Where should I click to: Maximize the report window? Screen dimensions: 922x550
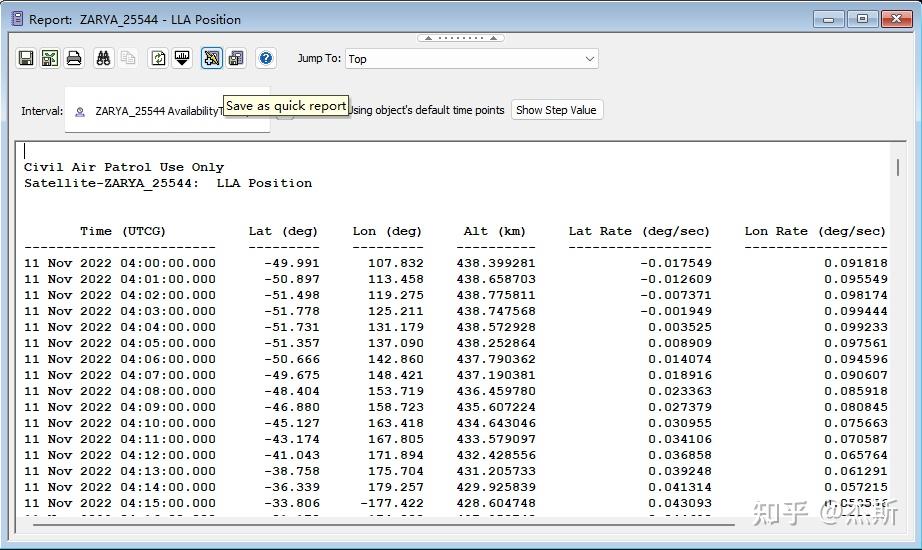click(x=862, y=19)
